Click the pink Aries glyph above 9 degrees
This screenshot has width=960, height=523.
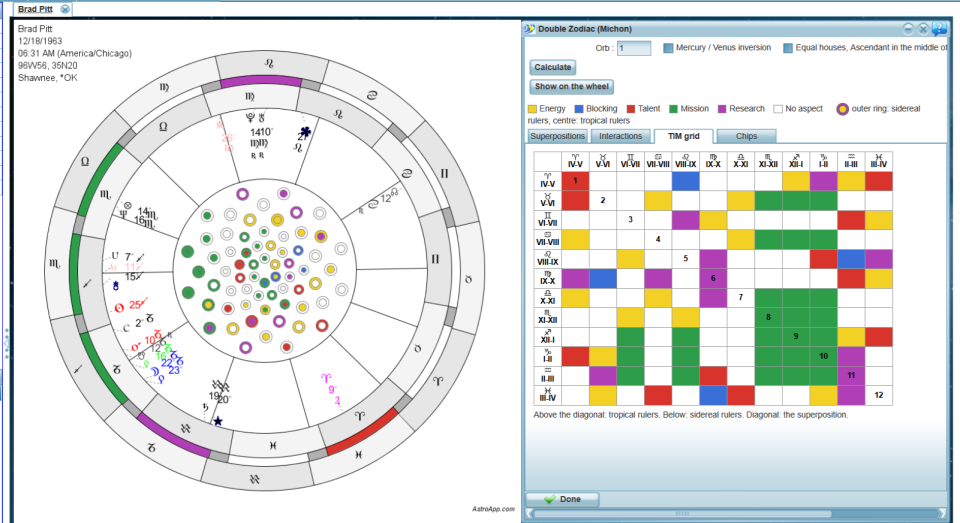point(326,379)
